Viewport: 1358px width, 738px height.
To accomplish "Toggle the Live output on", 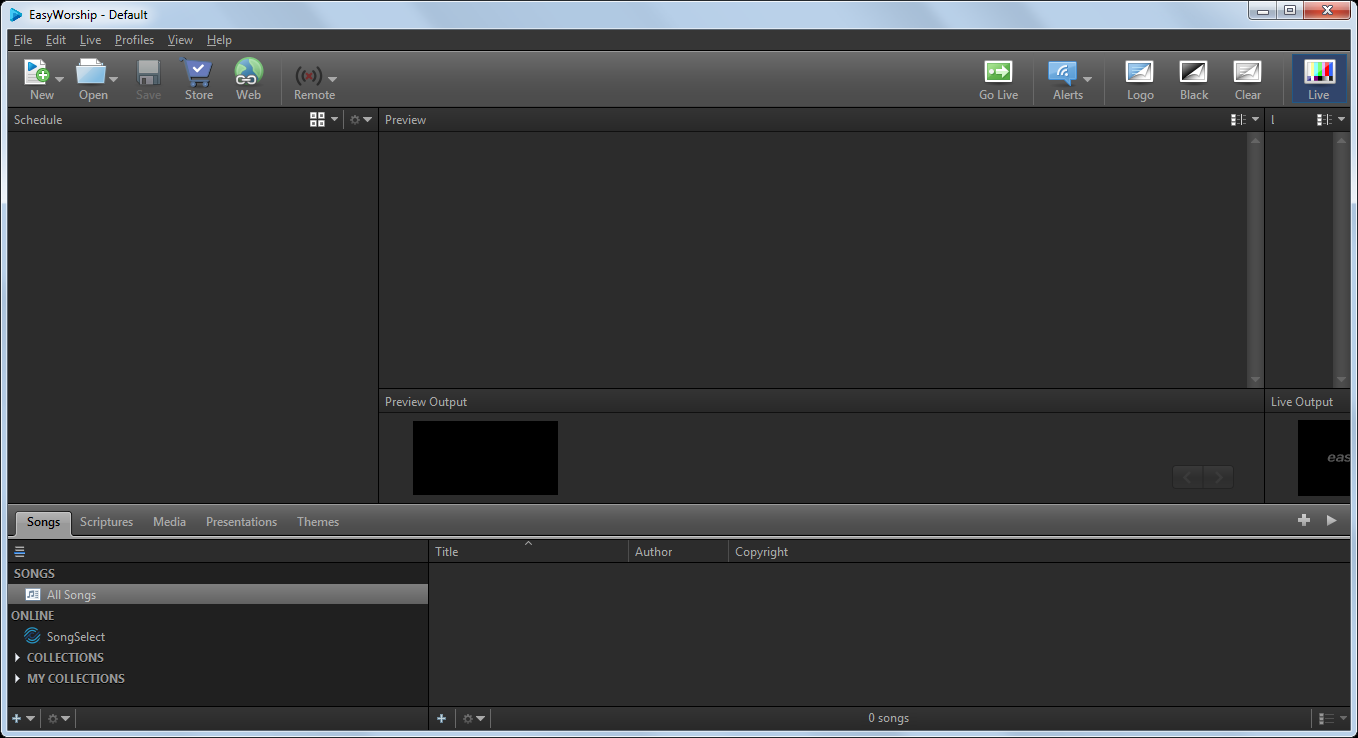I will 1318,78.
